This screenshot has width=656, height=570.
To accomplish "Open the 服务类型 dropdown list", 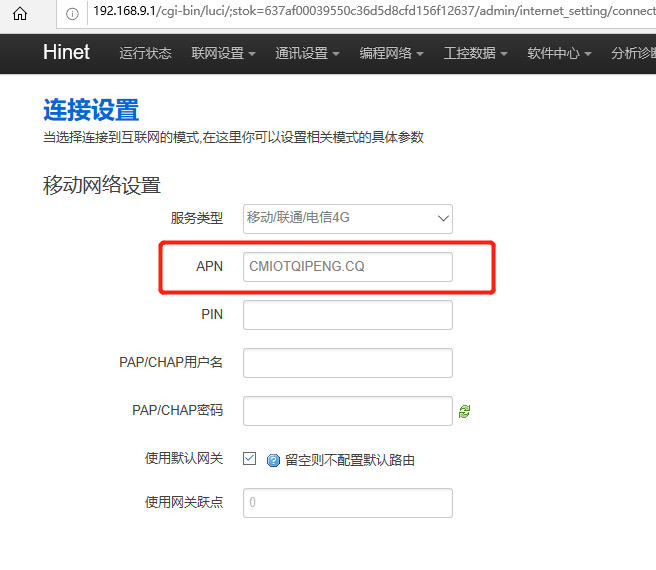I will (x=347, y=218).
